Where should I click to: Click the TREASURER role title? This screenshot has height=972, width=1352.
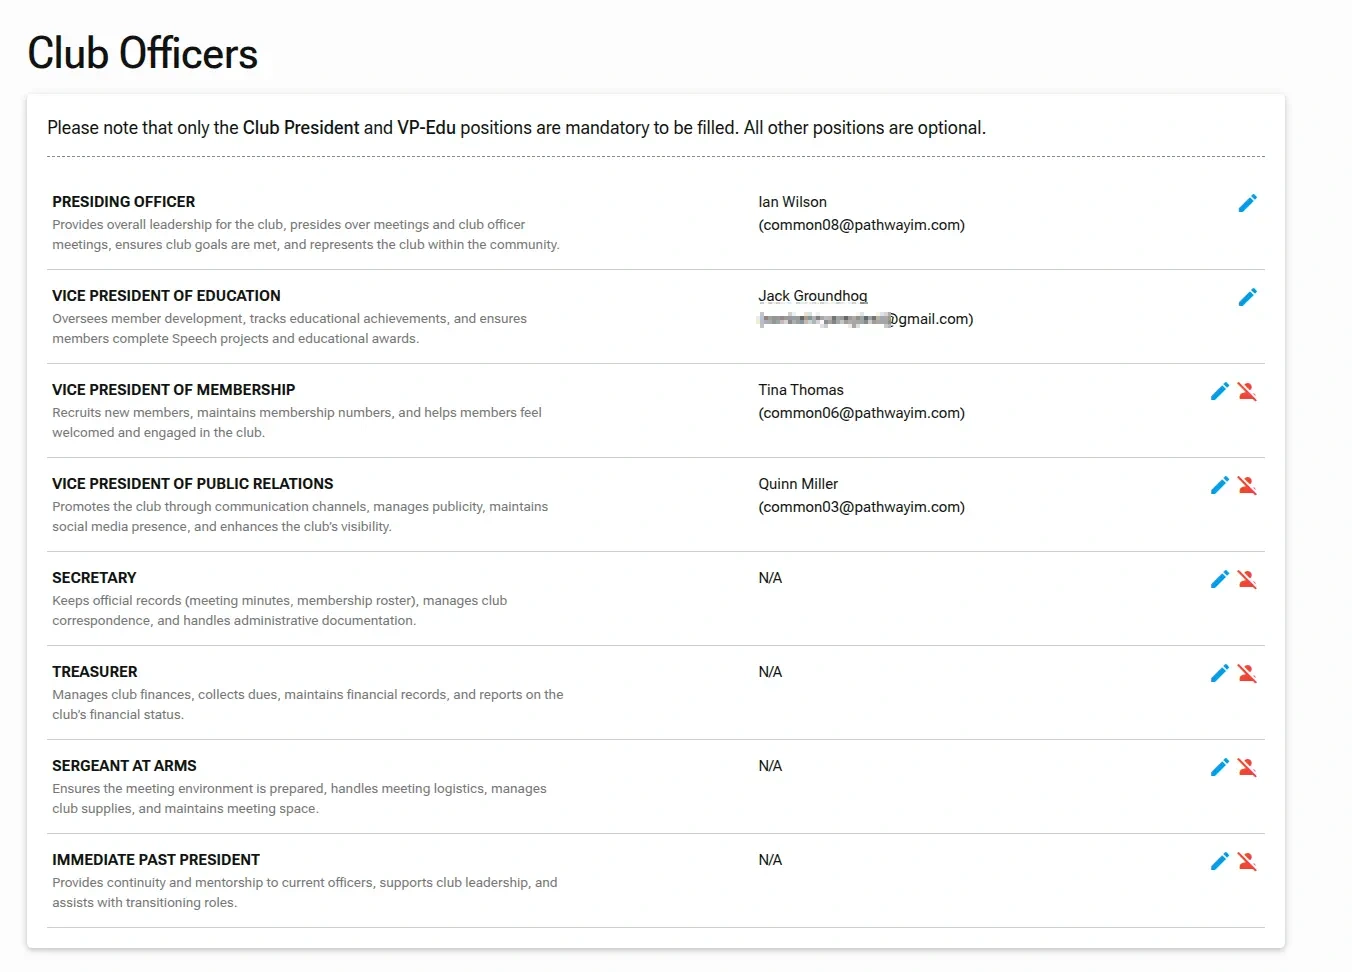[95, 672]
